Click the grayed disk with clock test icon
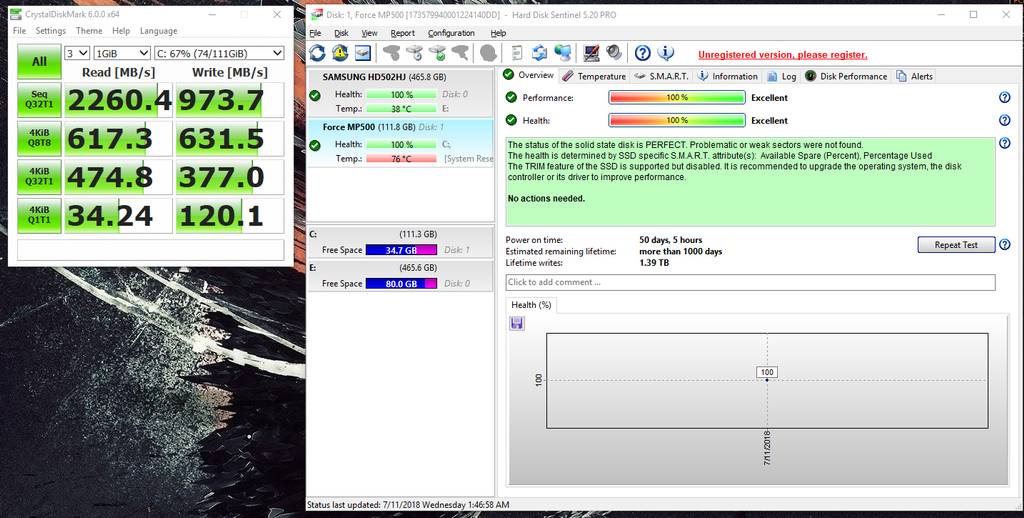 point(414,54)
